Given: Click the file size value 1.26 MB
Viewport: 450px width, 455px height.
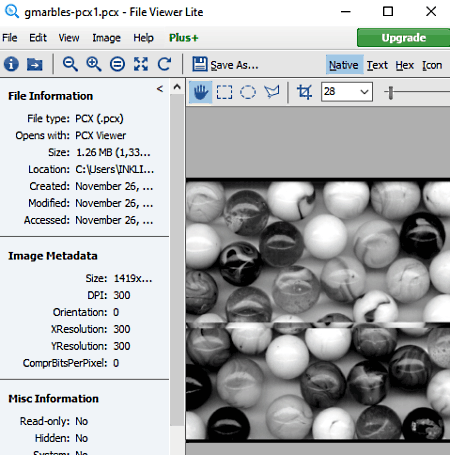Looking at the screenshot, I should [113, 152].
